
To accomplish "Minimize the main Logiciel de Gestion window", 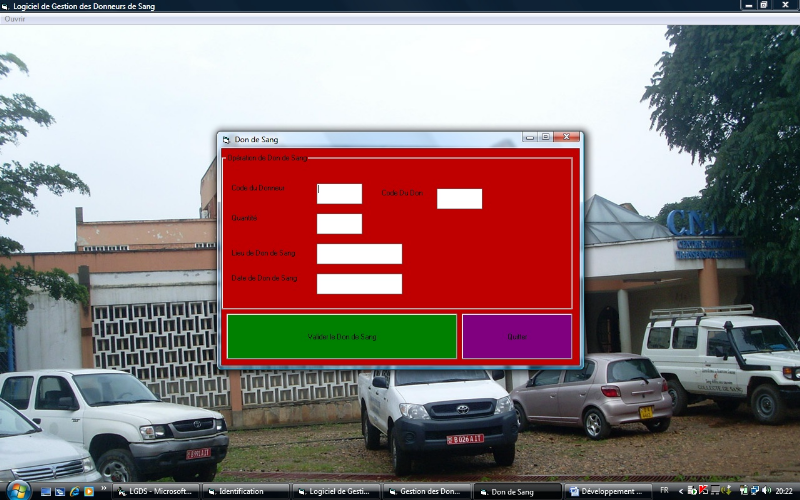I will [748, 5].
